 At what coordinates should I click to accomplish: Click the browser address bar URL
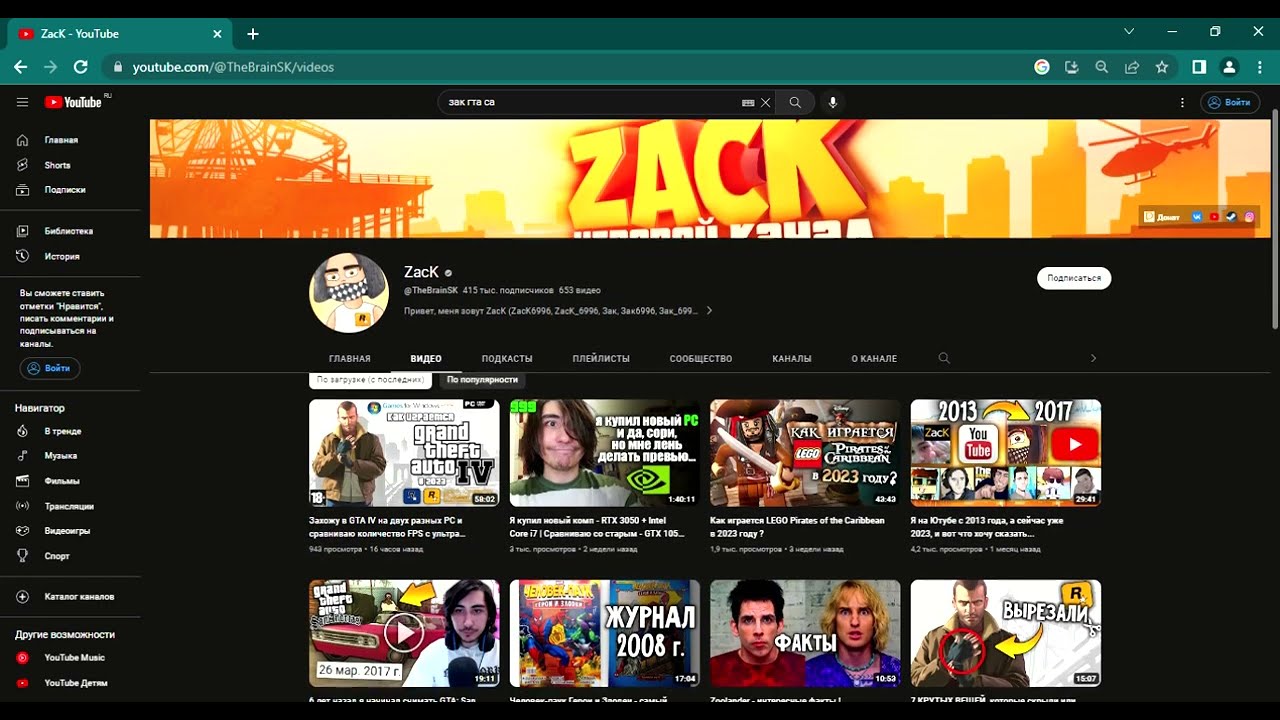(233, 67)
